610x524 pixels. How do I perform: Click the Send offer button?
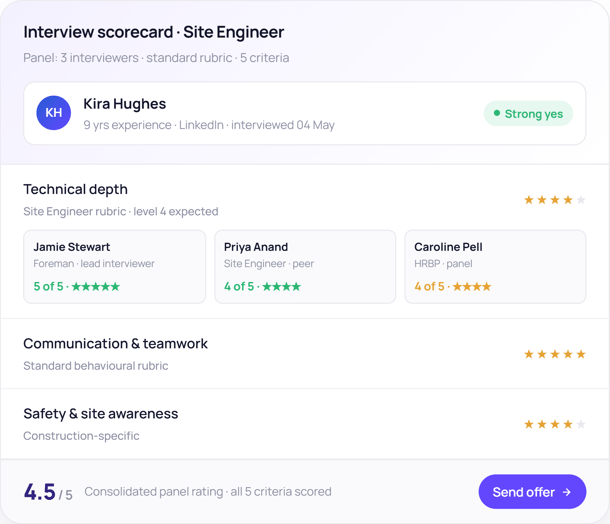(x=532, y=492)
